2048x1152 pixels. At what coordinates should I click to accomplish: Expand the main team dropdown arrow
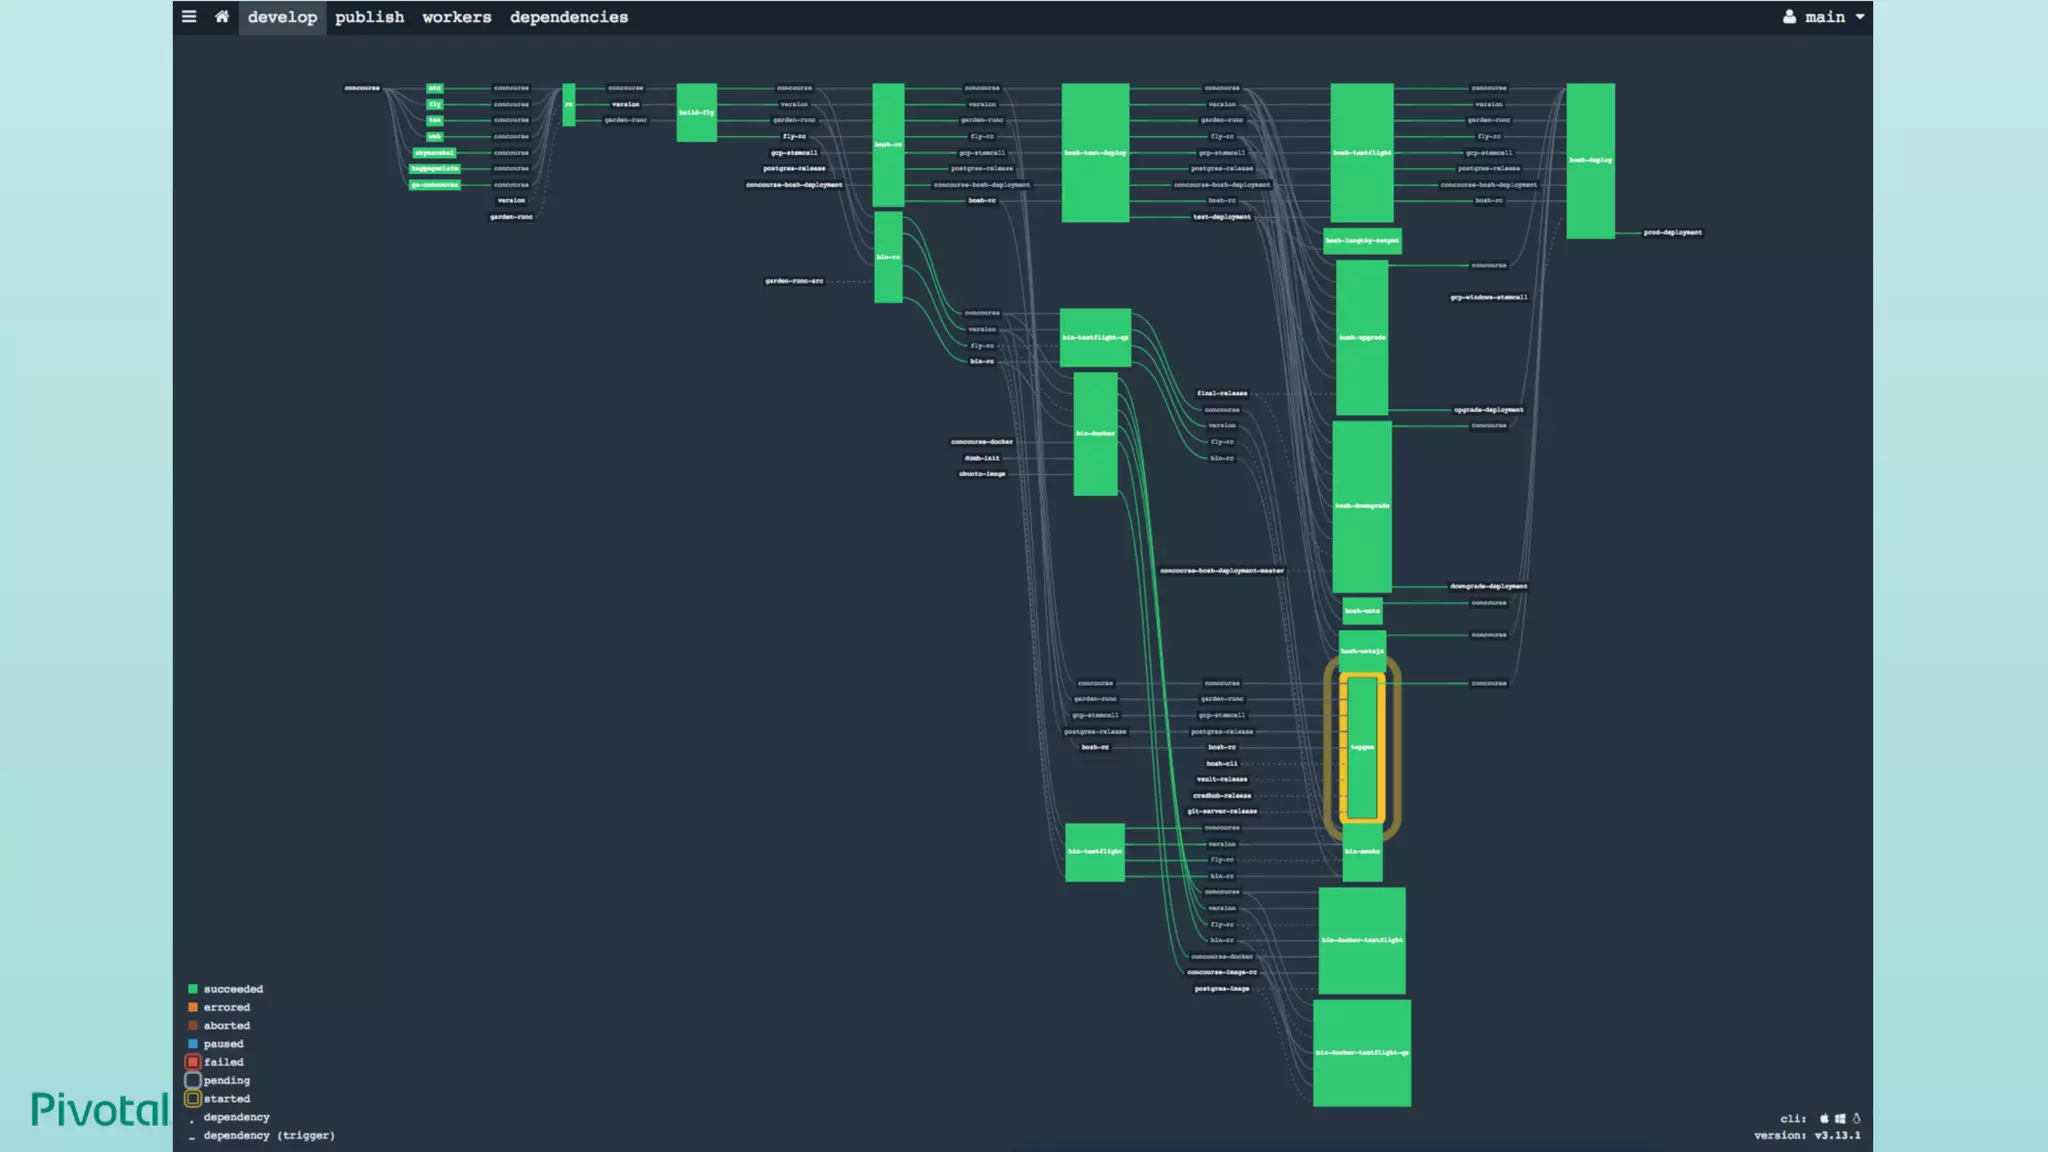pos(1860,17)
